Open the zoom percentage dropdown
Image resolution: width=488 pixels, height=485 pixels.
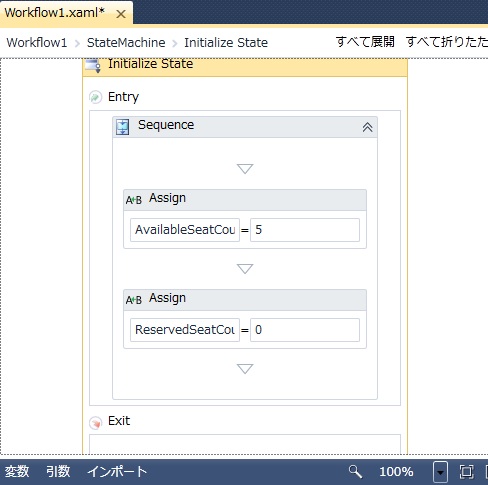click(440, 472)
